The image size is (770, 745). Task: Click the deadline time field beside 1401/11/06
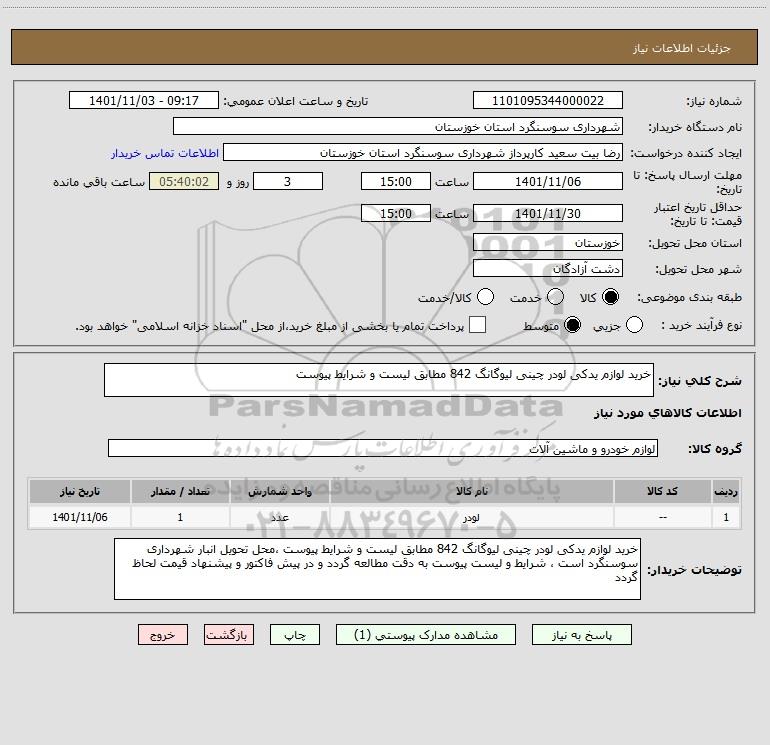[x=396, y=181]
